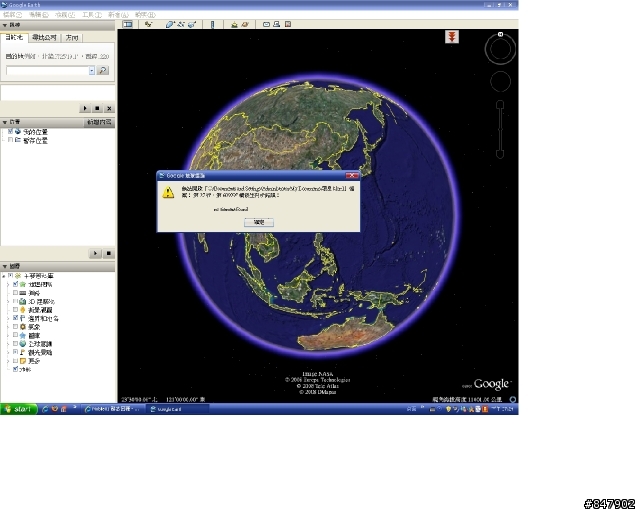The width and height of the screenshot is (640, 512).
Task: Collapse the 圖層 layers panel header triangle
Action: coord(5,266)
